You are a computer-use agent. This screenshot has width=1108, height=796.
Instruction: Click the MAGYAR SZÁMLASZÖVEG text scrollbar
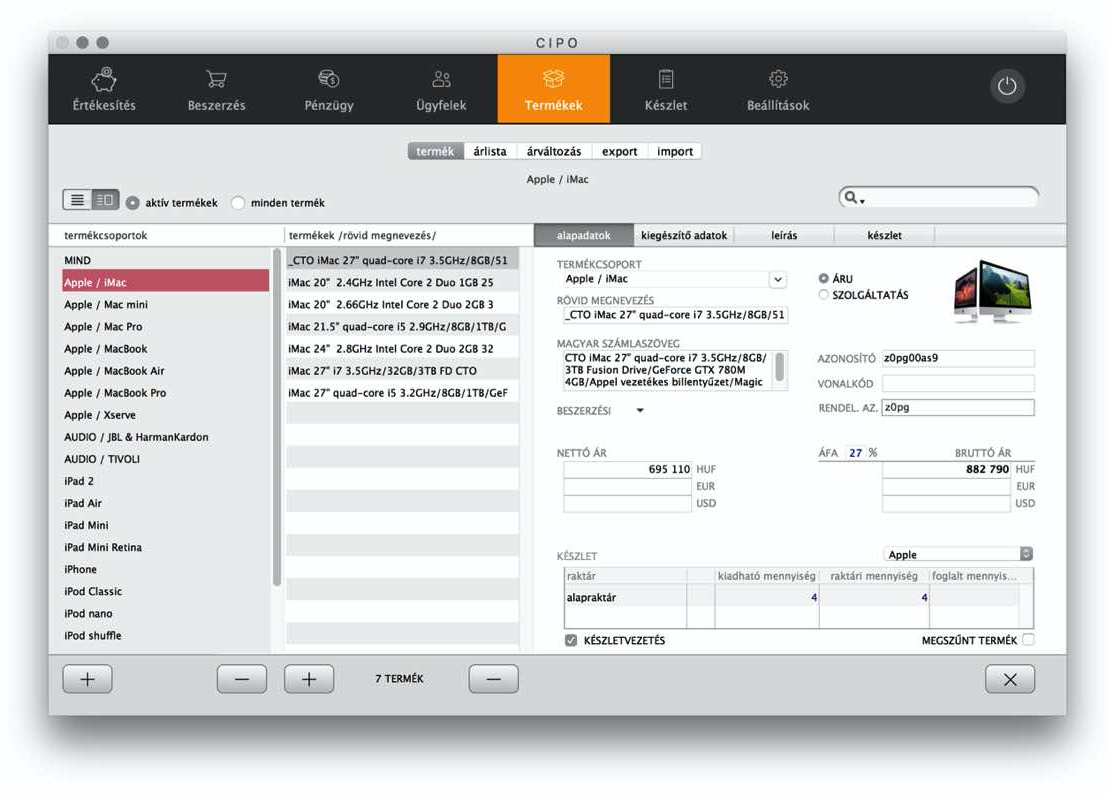click(x=779, y=368)
